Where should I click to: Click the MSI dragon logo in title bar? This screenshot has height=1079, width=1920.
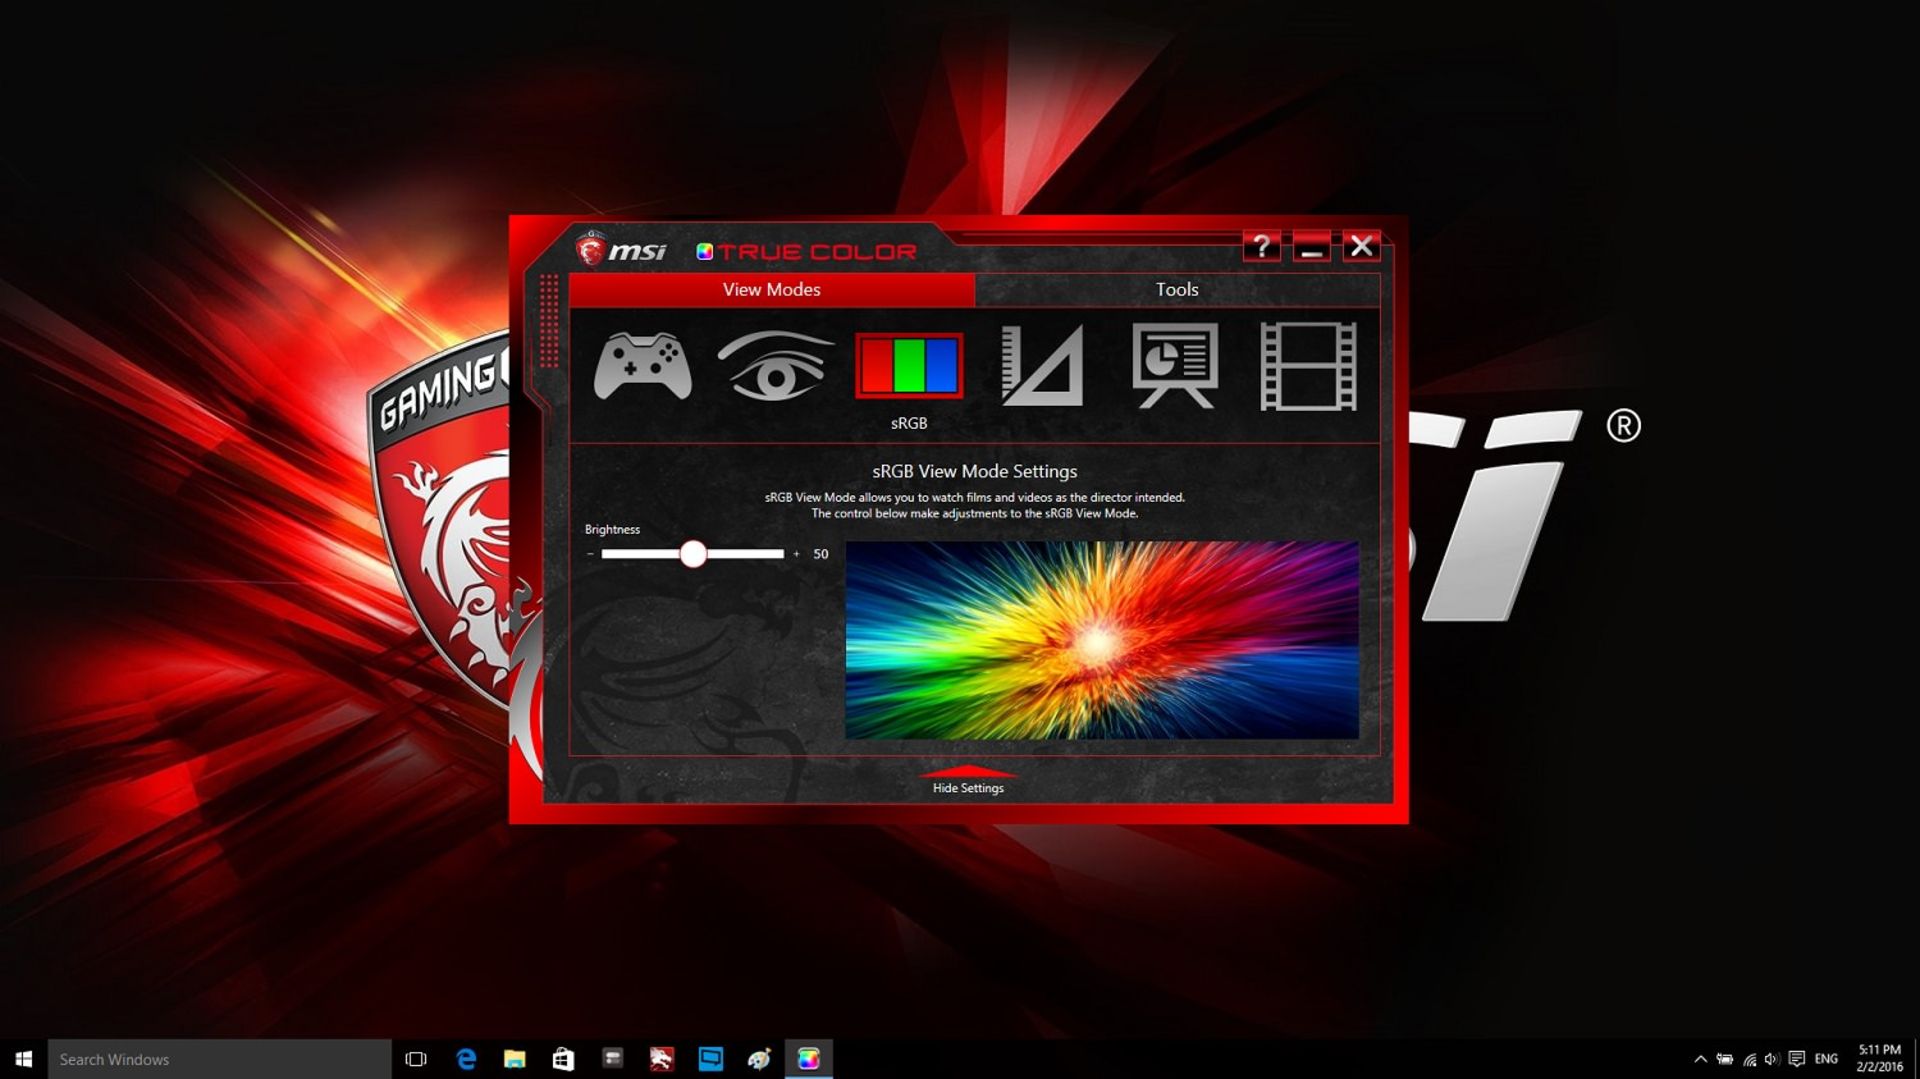(590, 250)
